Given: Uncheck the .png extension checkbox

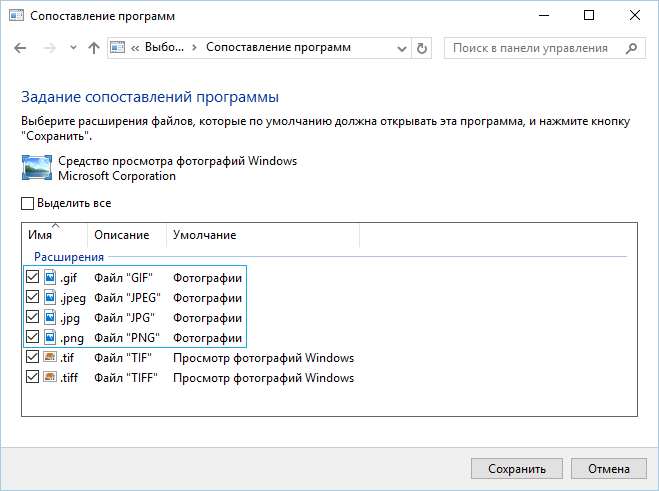Looking at the screenshot, I should pyautogui.click(x=33, y=337).
